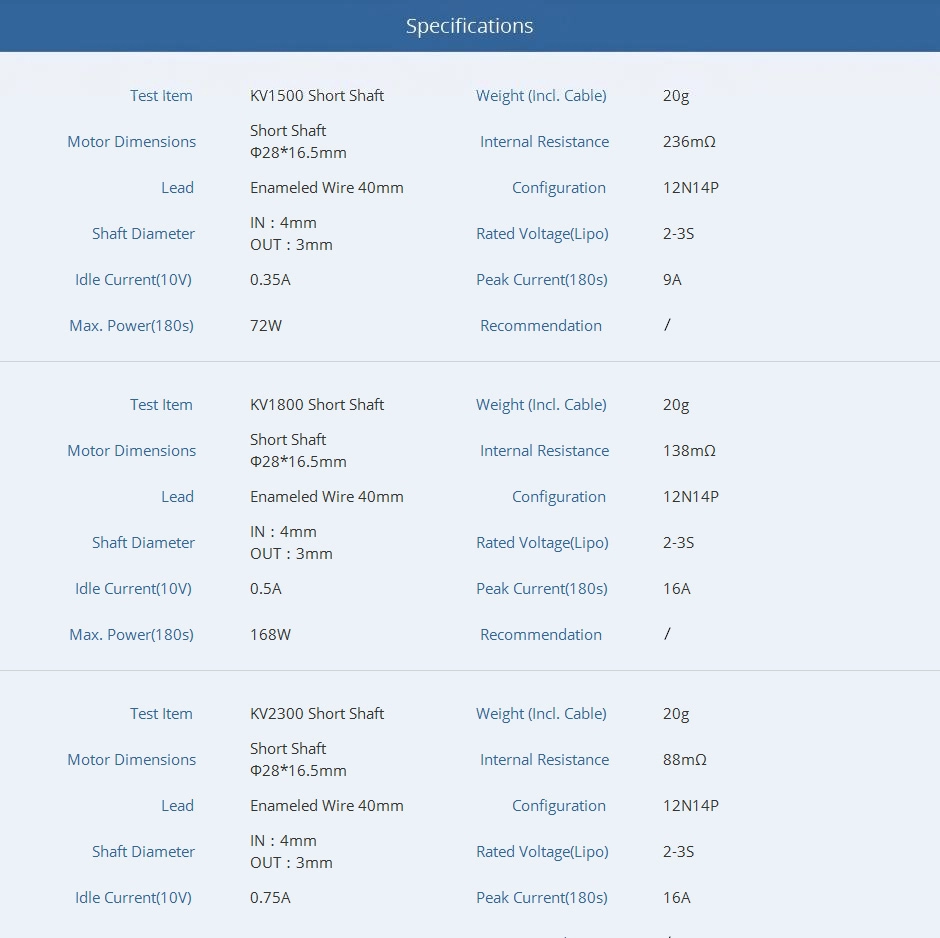940x938 pixels.
Task: Click the first Test Item label
Action: tap(161, 96)
